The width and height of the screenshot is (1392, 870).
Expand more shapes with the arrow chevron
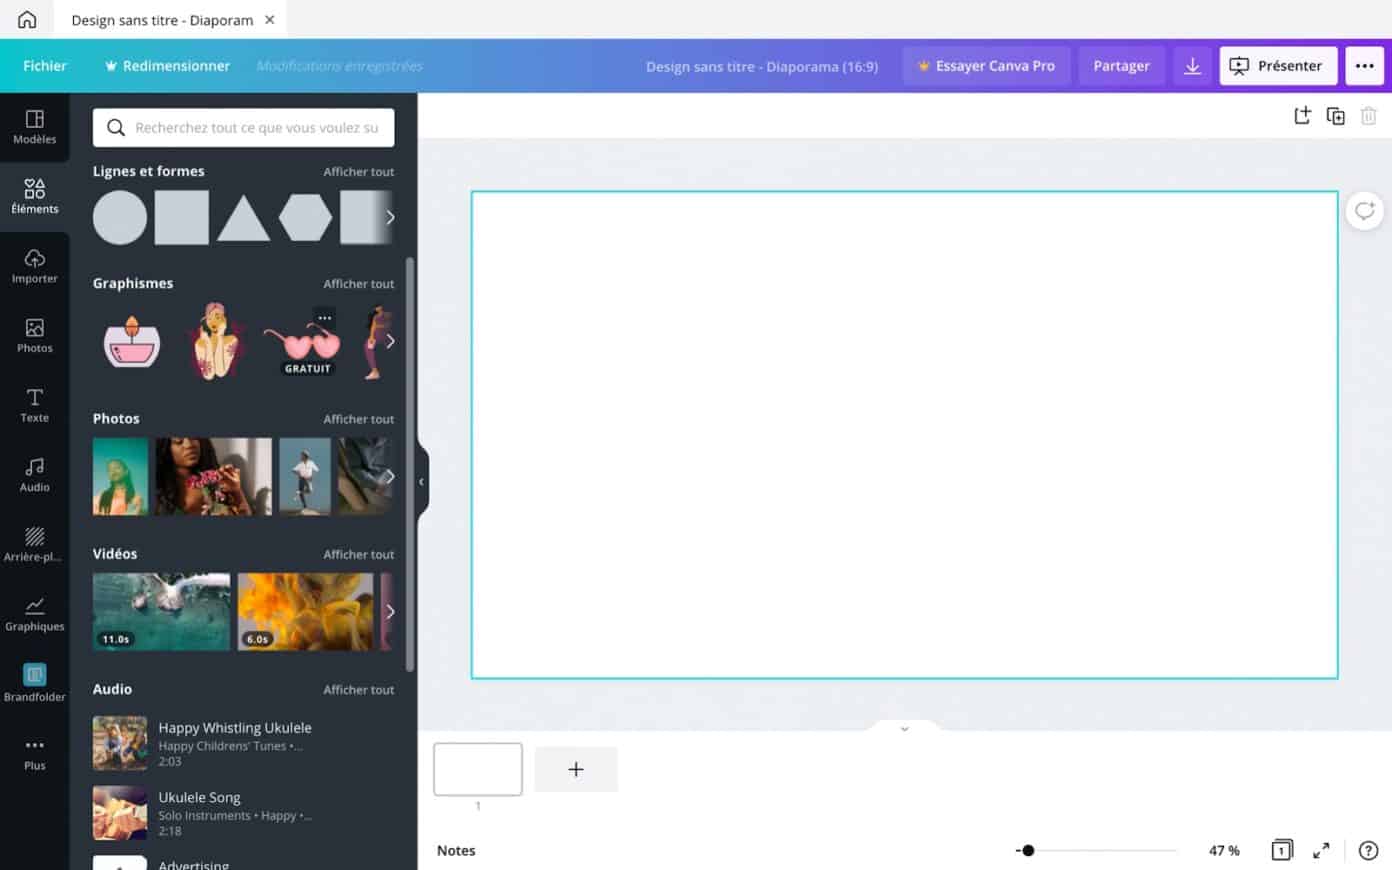391,217
